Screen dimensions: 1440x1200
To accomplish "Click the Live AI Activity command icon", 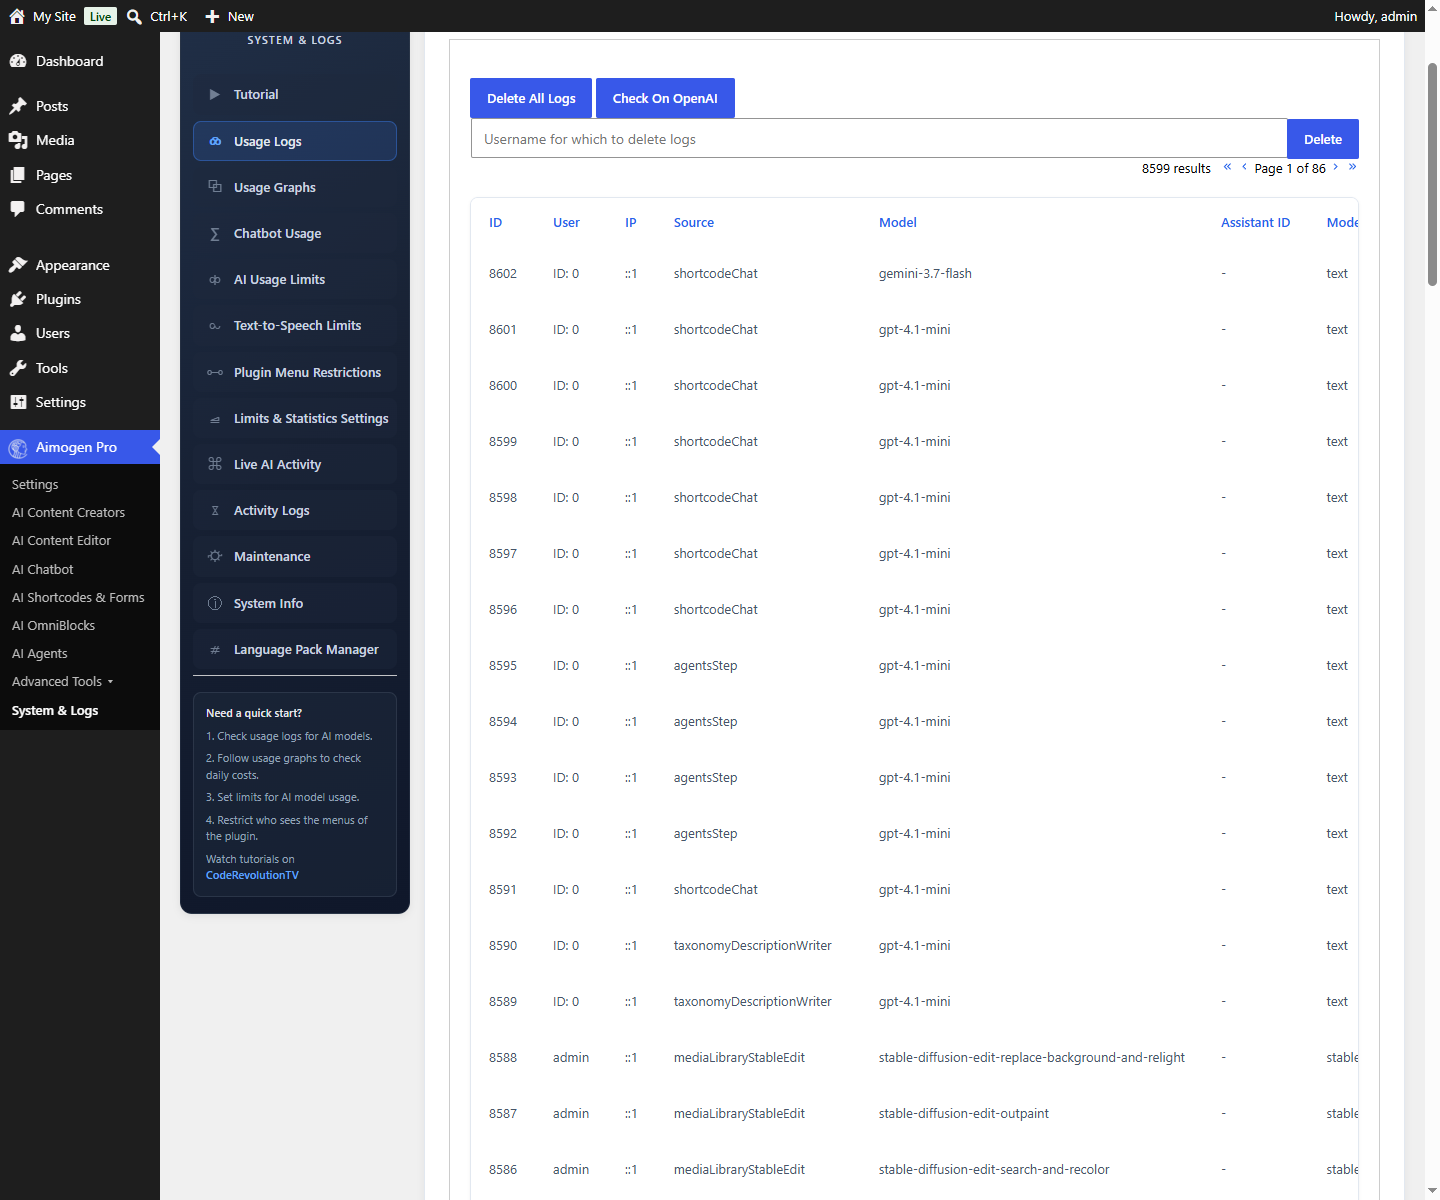I will pos(215,464).
